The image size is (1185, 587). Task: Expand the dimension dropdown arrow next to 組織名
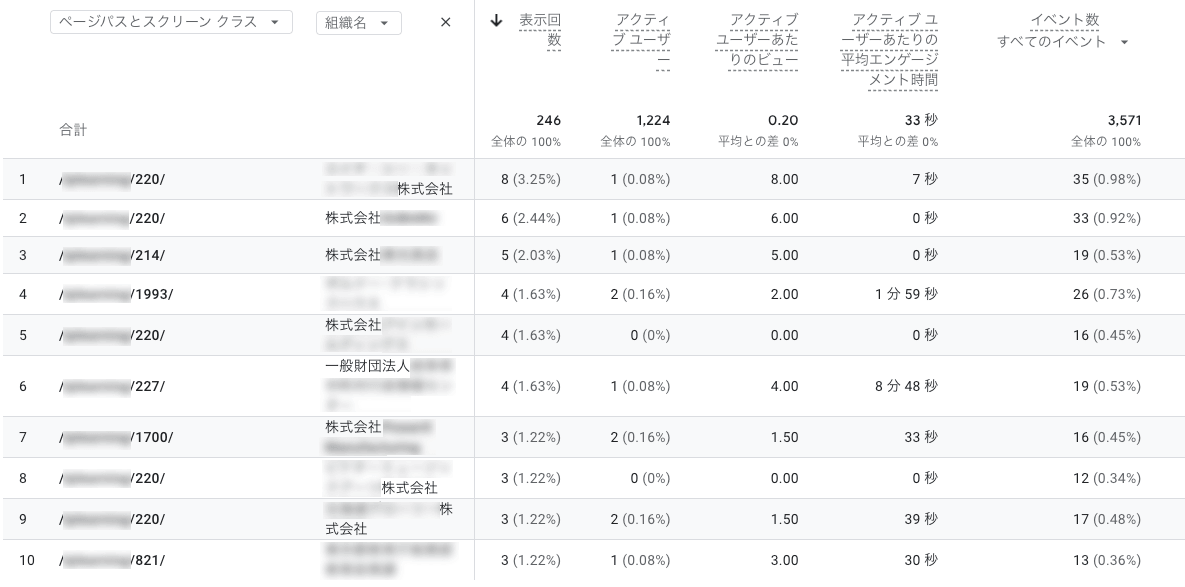[x=389, y=21]
